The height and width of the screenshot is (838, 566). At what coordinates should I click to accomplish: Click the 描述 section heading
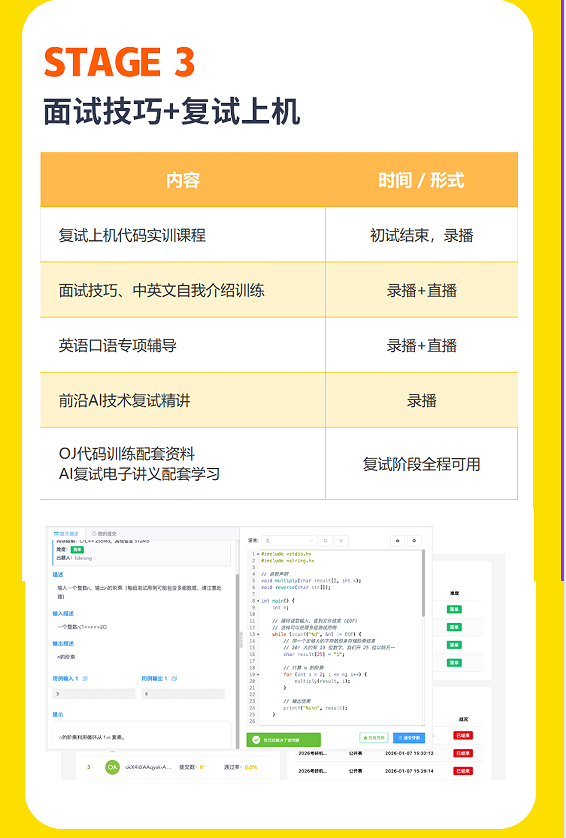coord(58,575)
